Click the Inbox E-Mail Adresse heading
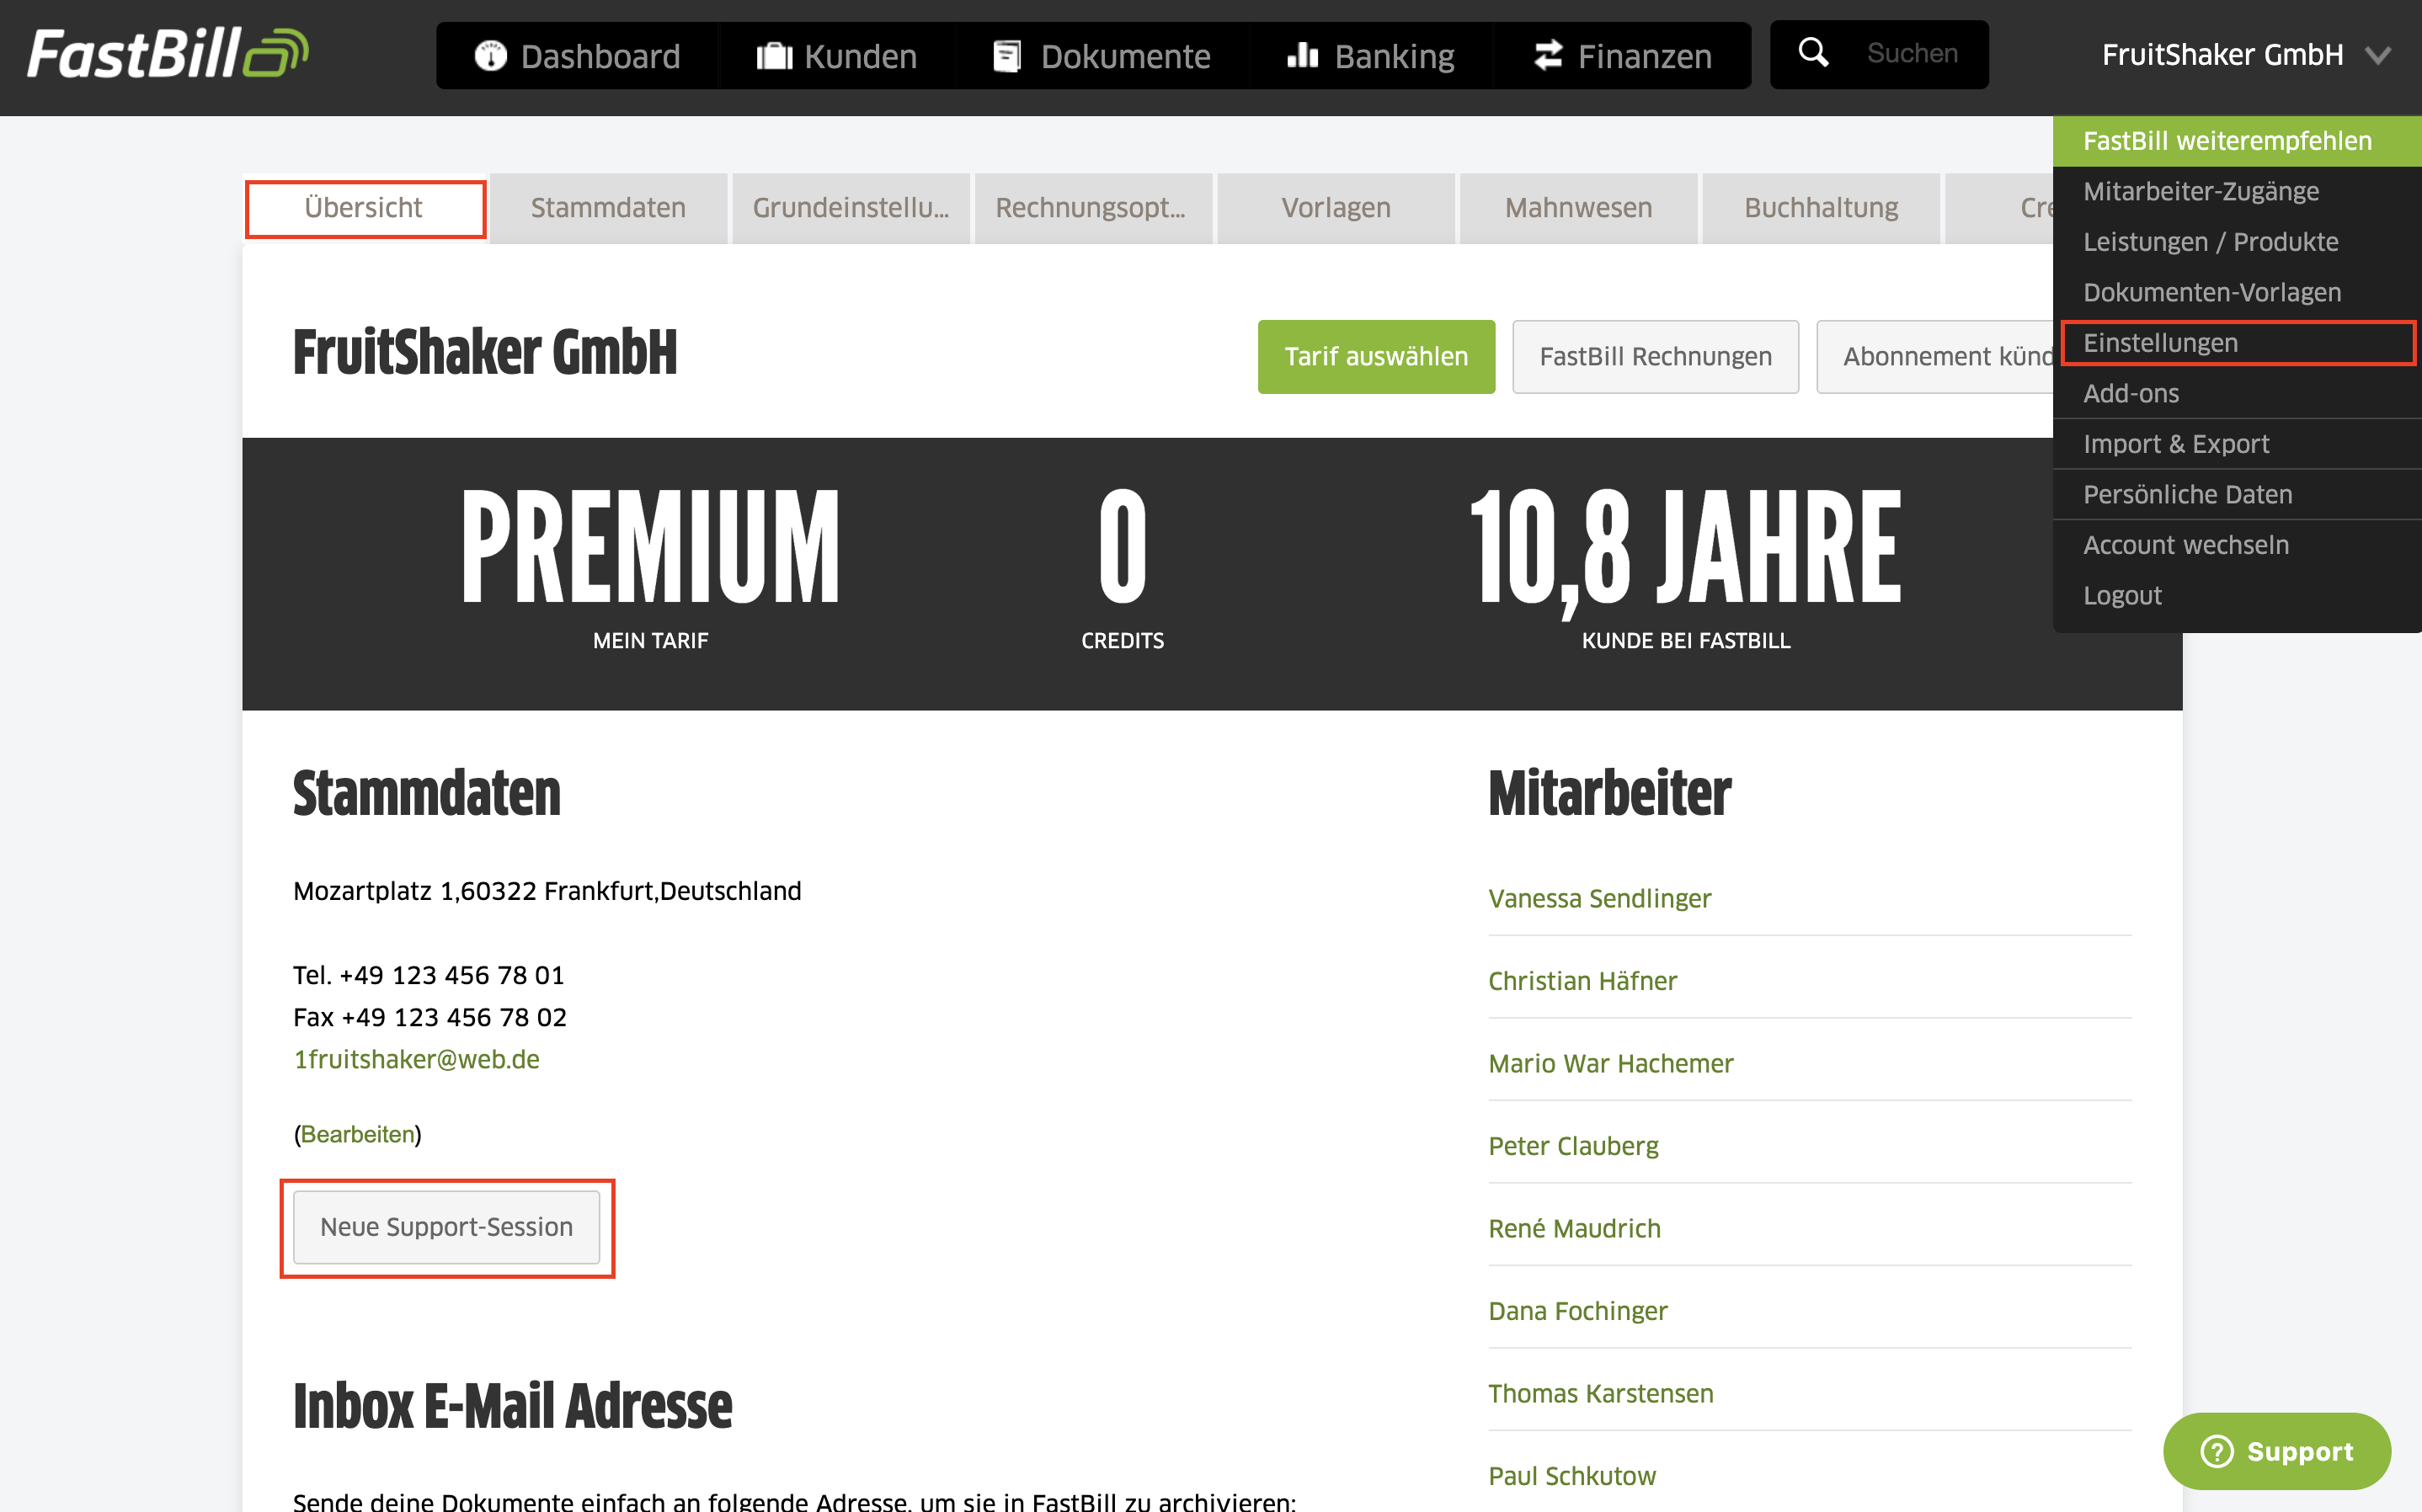The height and width of the screenshot is (1512, 2422). pos(512,1406)
